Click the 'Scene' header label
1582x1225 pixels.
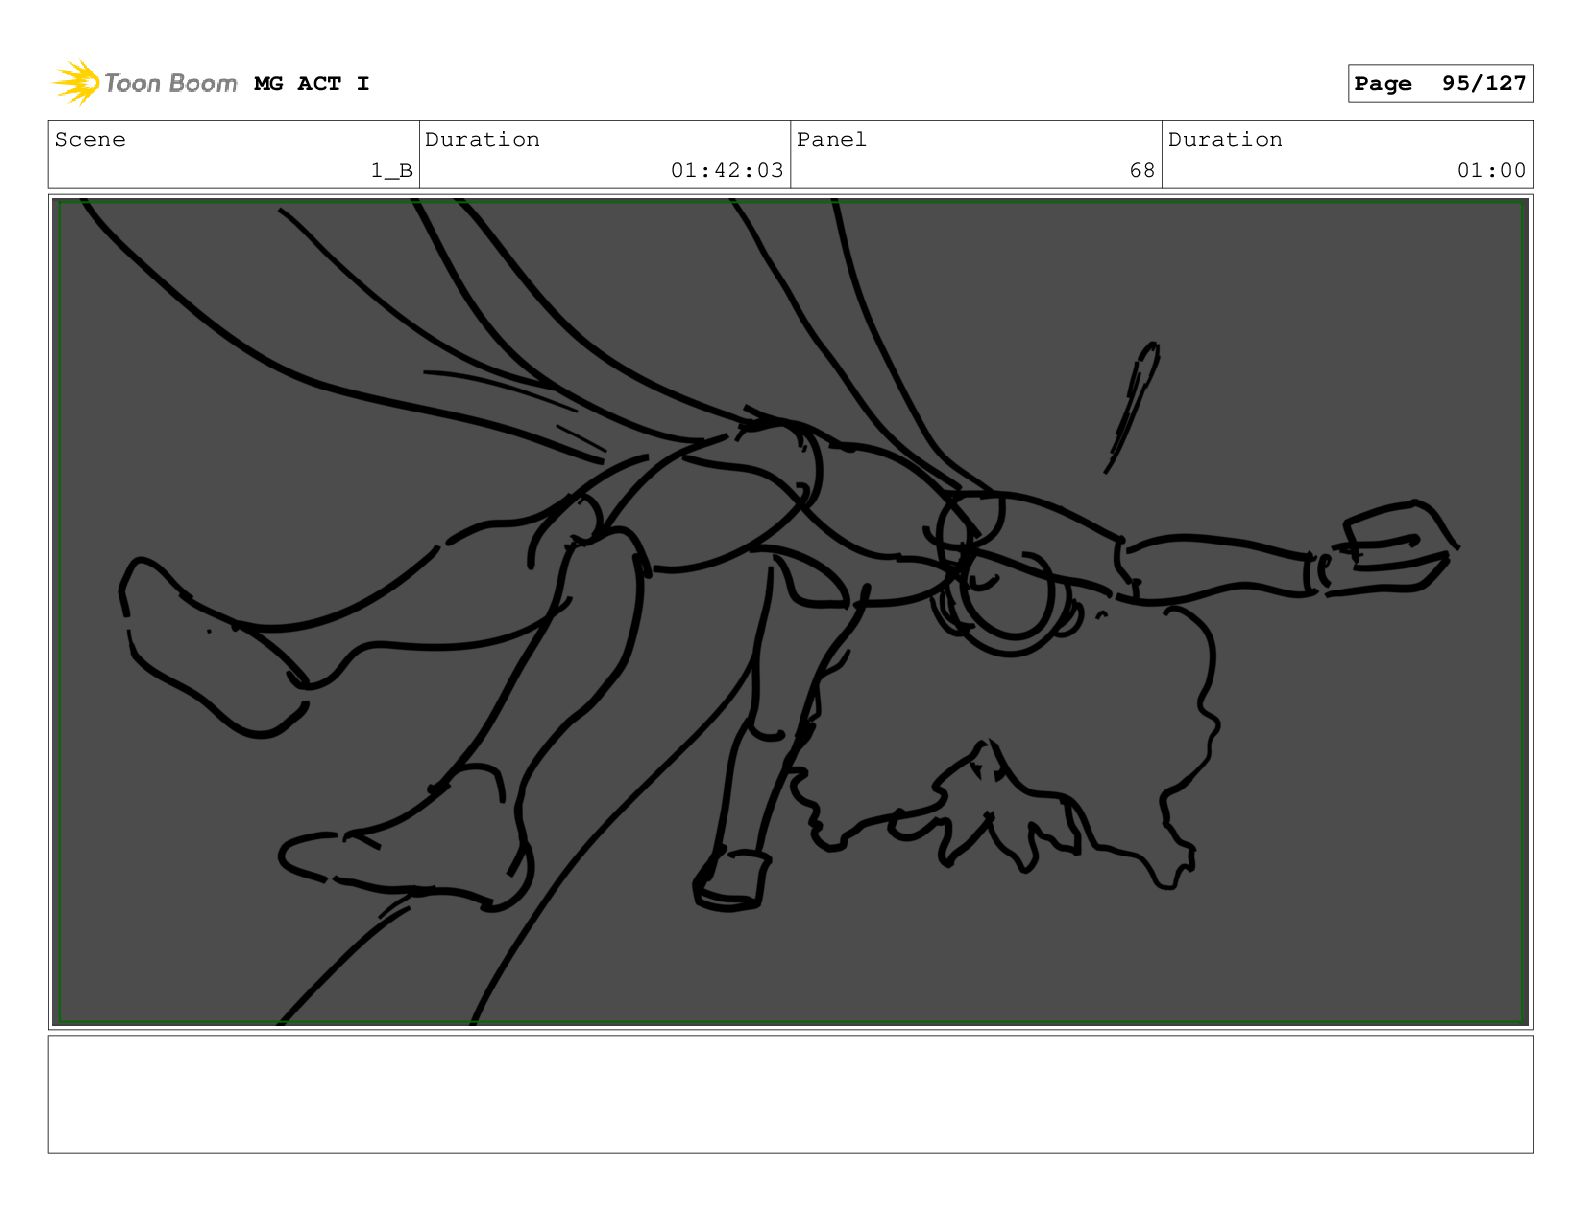click(90, 140)
